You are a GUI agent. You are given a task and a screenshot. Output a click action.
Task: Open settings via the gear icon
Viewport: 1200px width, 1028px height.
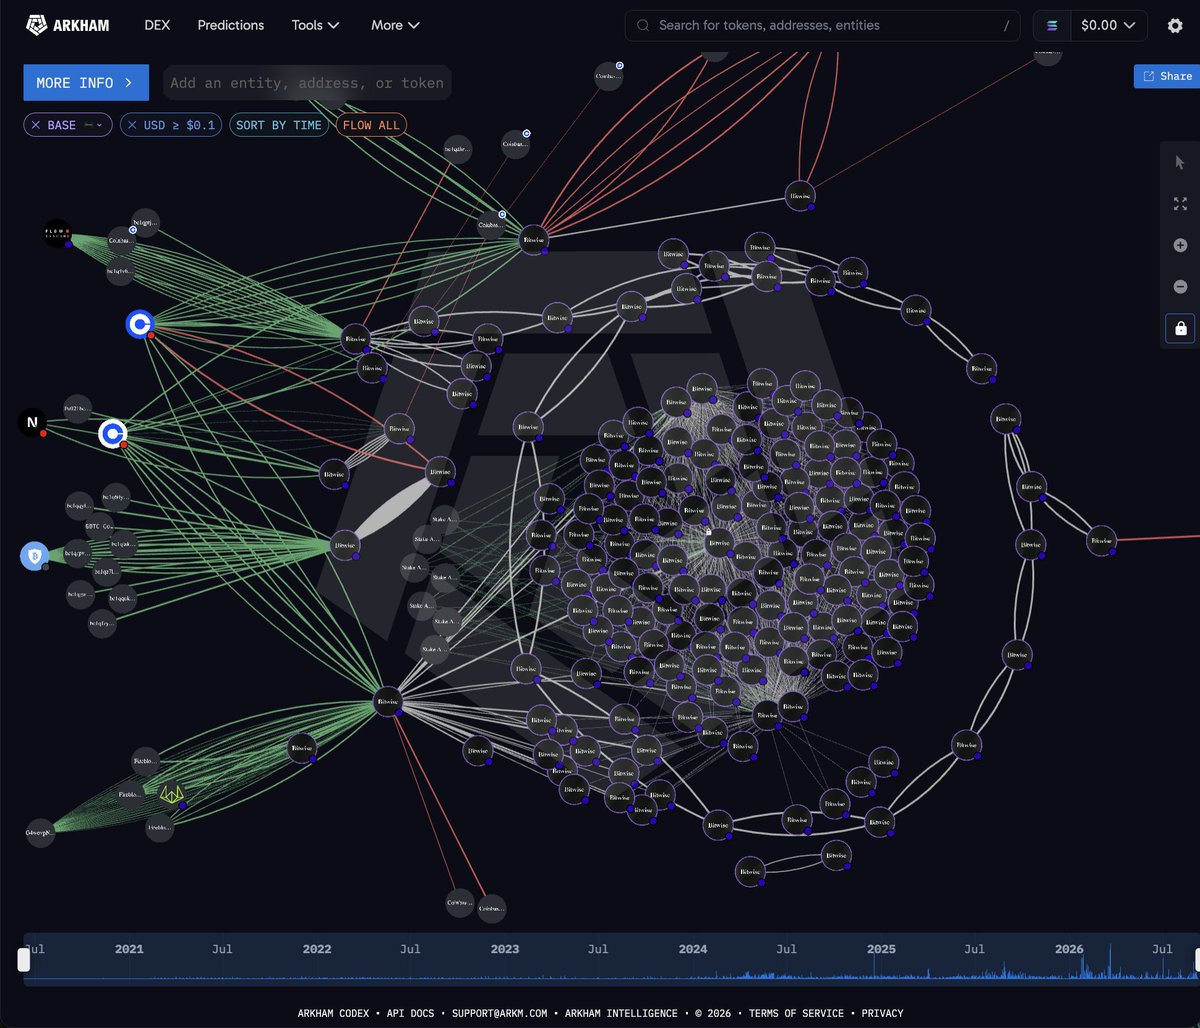tap(1175, 26)
